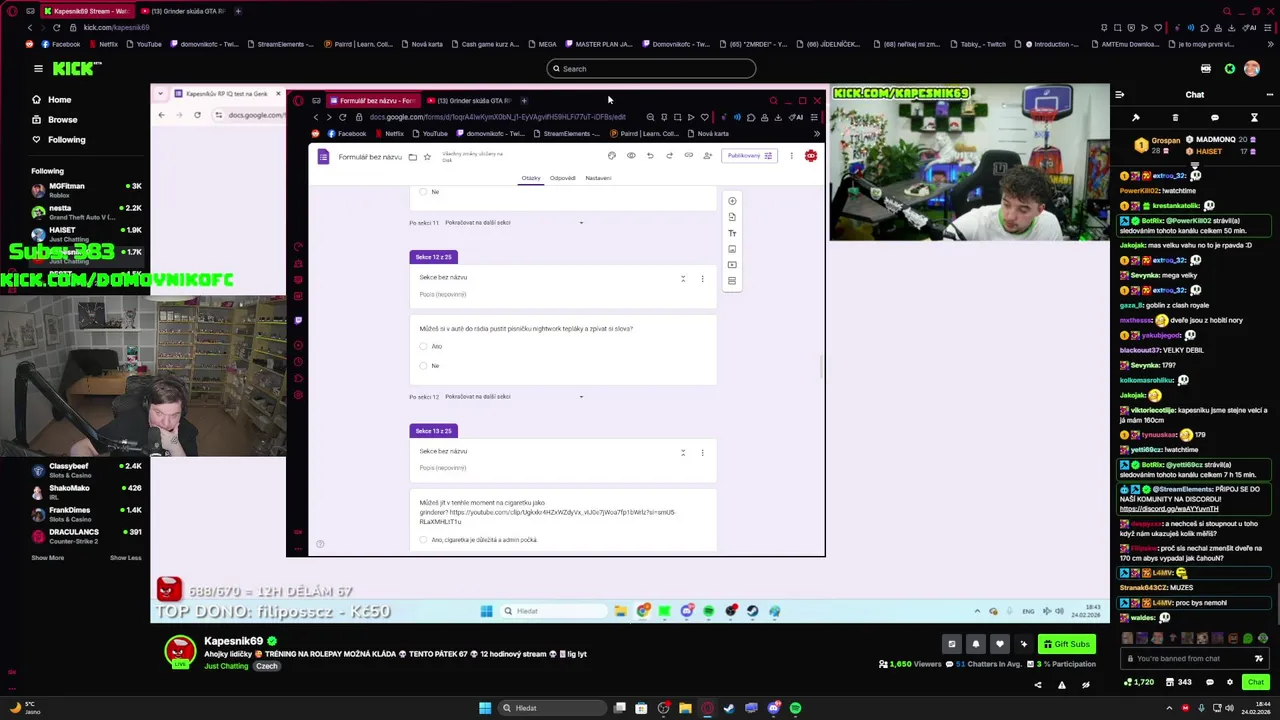
Task: Open channel shop icon showing 343
Action: (x=1177, y=682)
